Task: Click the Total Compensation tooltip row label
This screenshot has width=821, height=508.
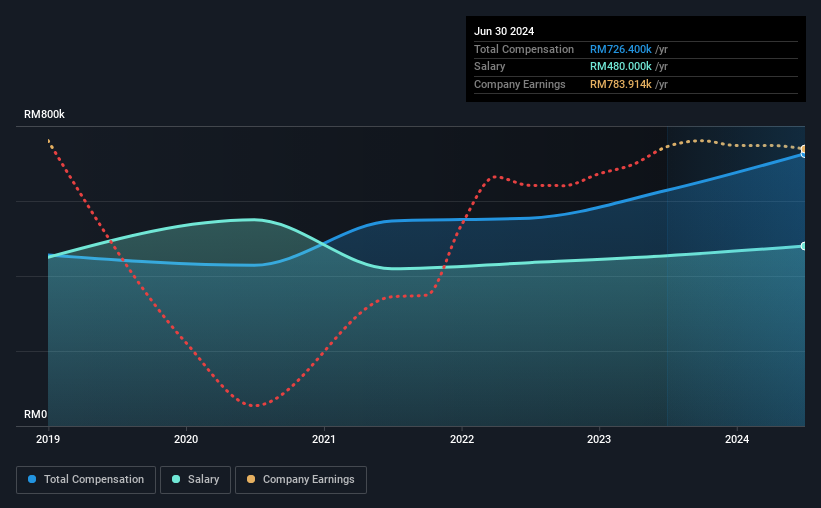Action: (x=524, y=49)
